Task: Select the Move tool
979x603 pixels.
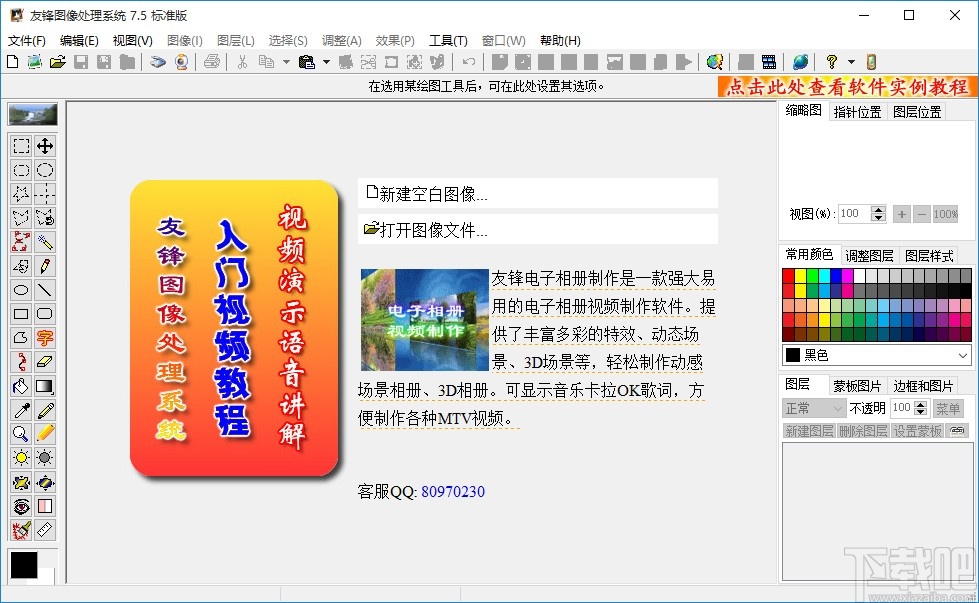Action: click(x=45, y=146)
